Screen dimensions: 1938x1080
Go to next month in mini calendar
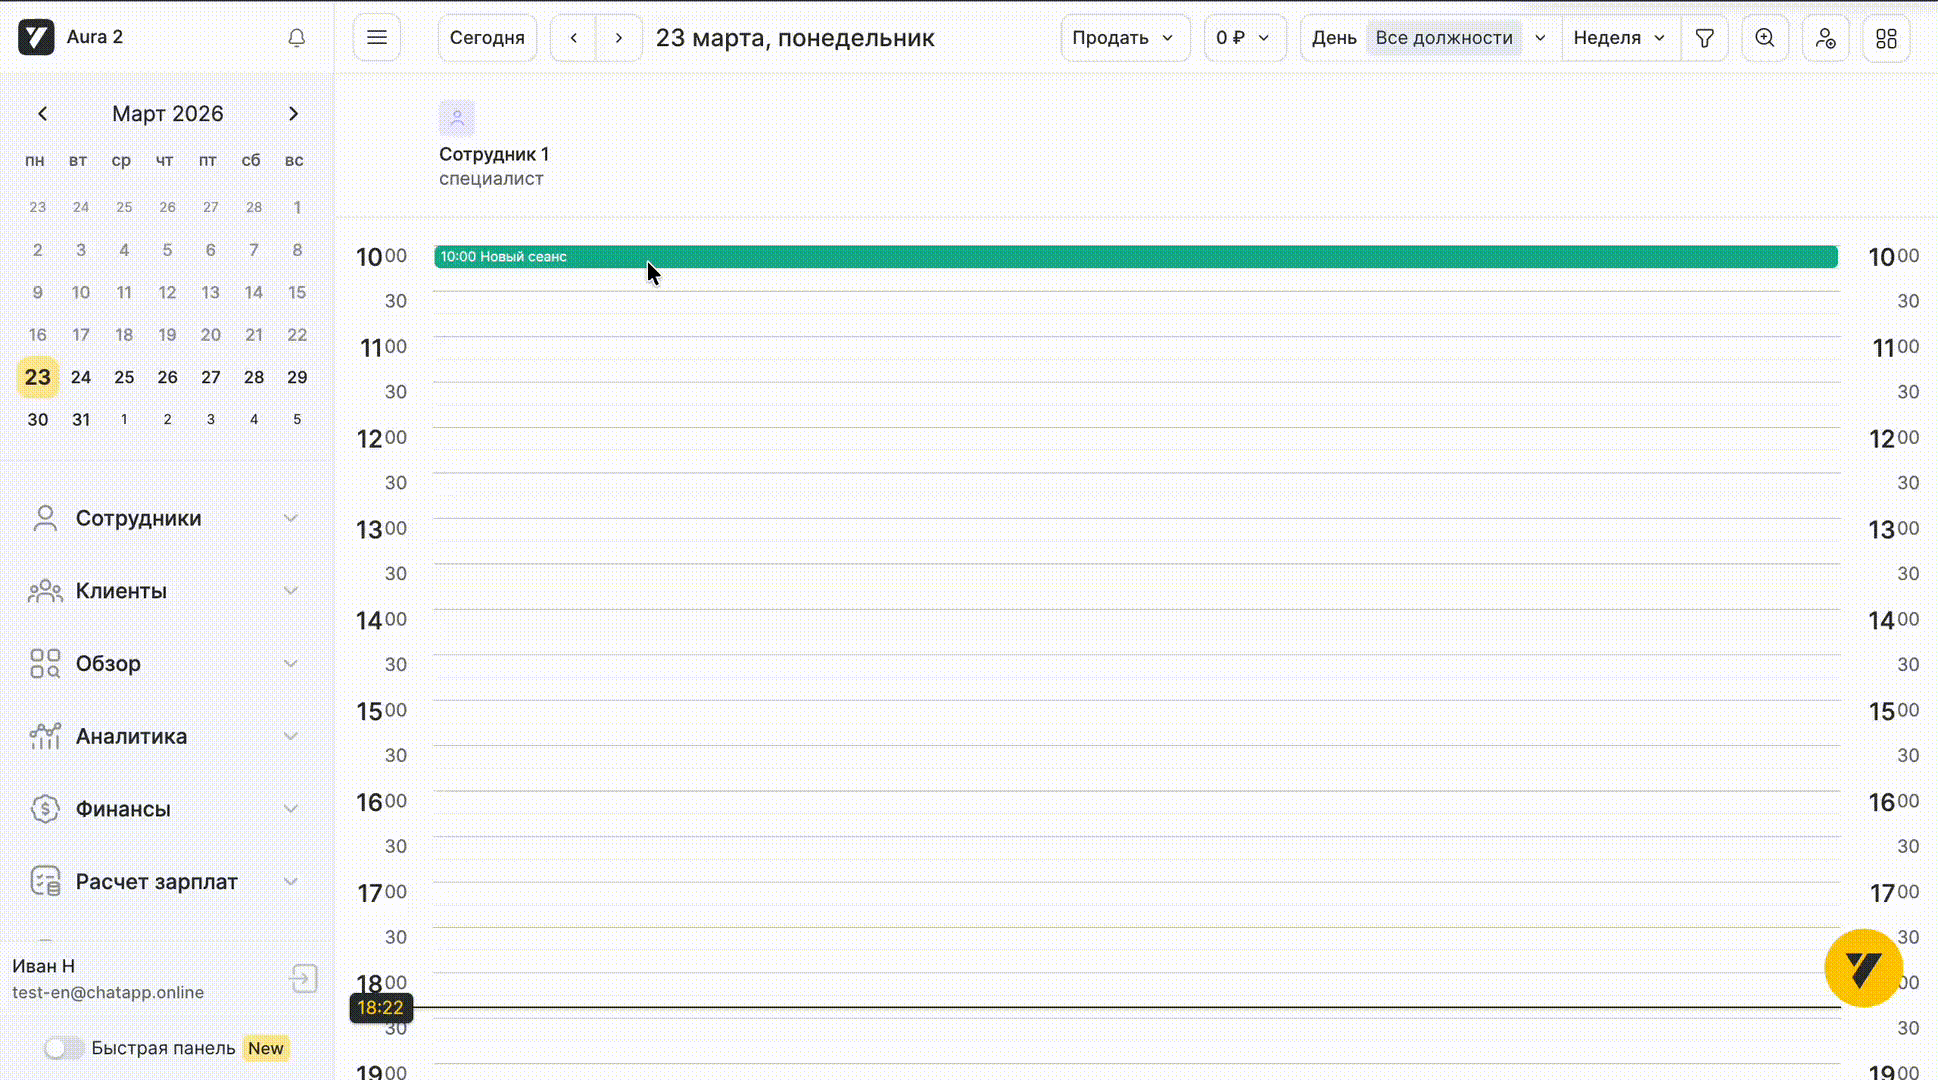pos(293,114)
